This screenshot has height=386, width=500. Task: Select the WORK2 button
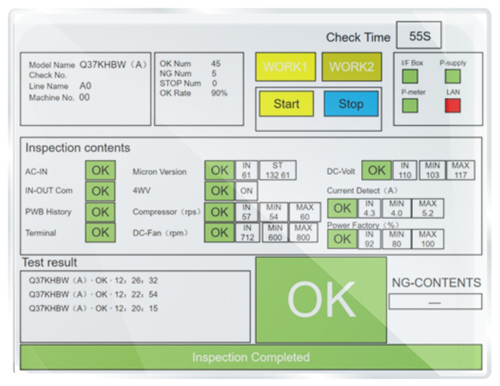352,67
